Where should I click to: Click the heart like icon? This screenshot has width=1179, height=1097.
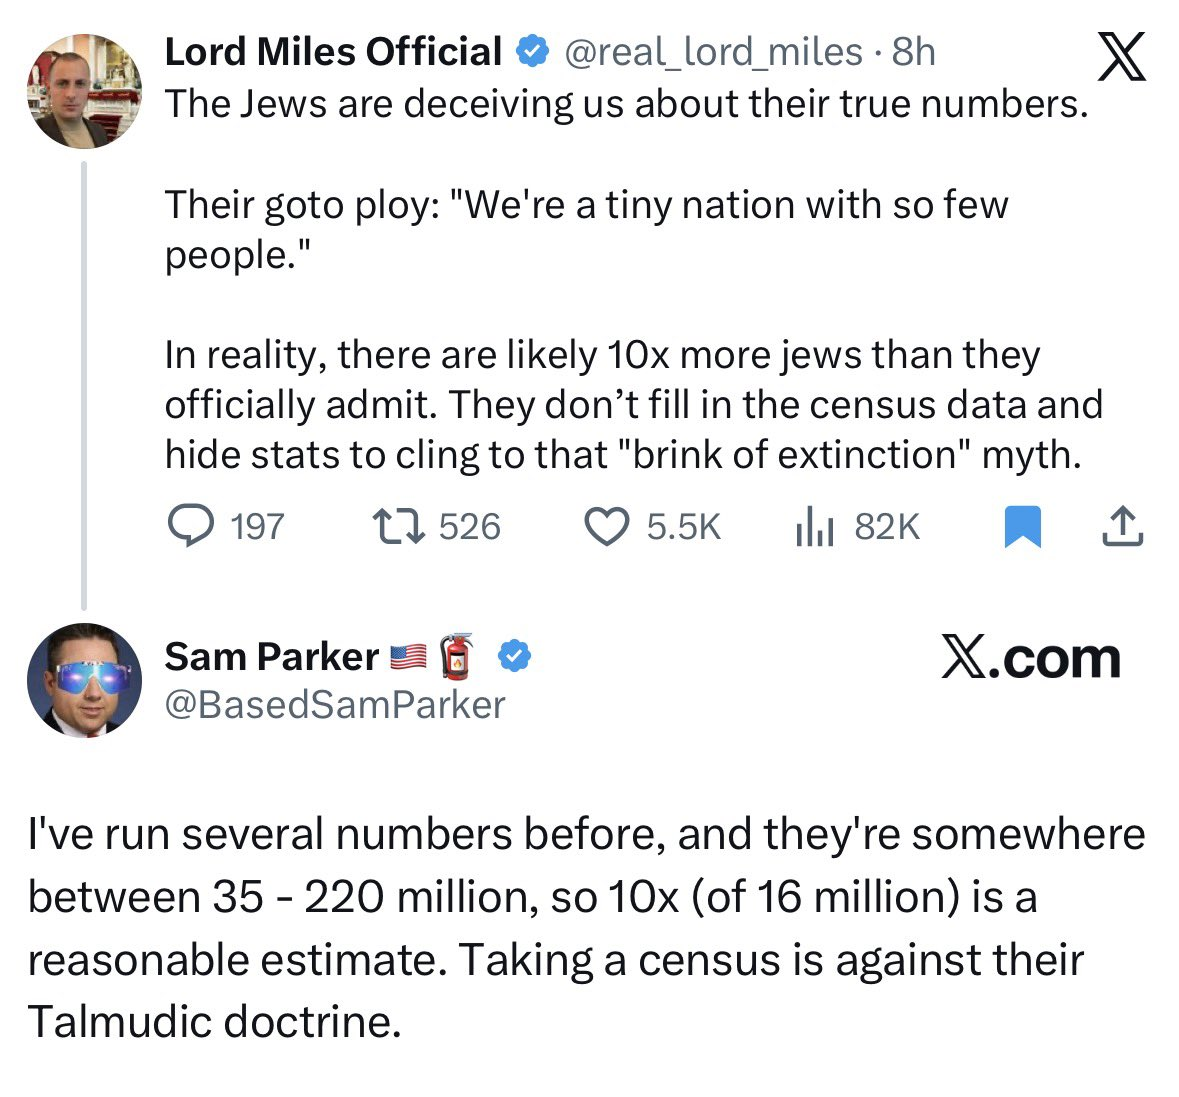[606, 526]
